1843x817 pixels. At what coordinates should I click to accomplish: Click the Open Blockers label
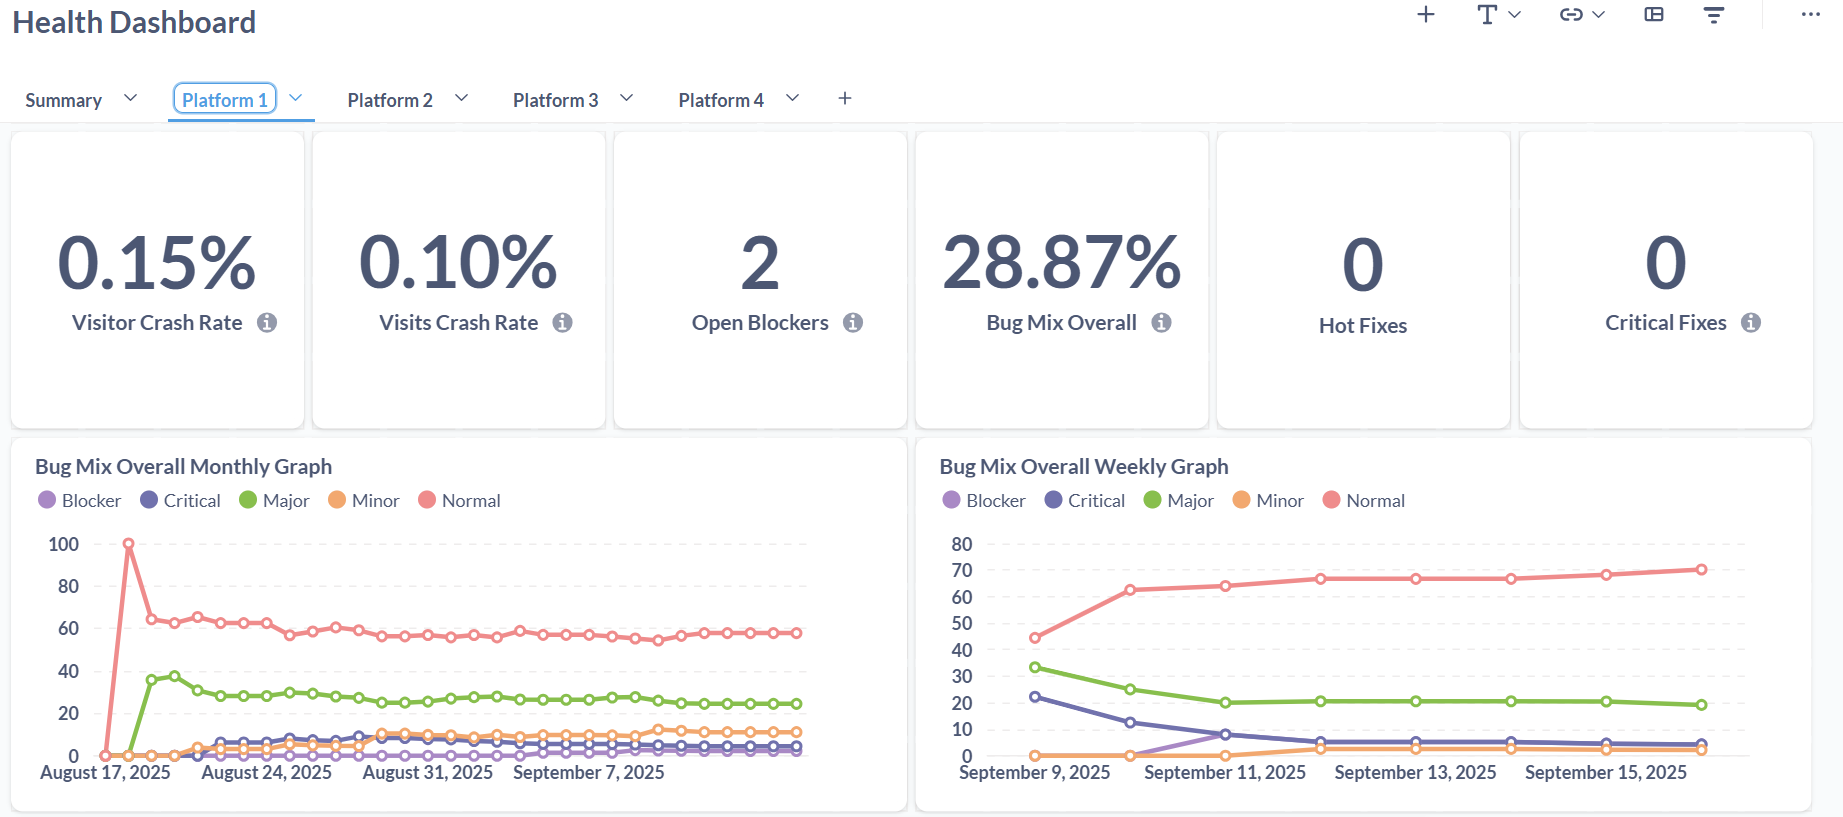760,323
